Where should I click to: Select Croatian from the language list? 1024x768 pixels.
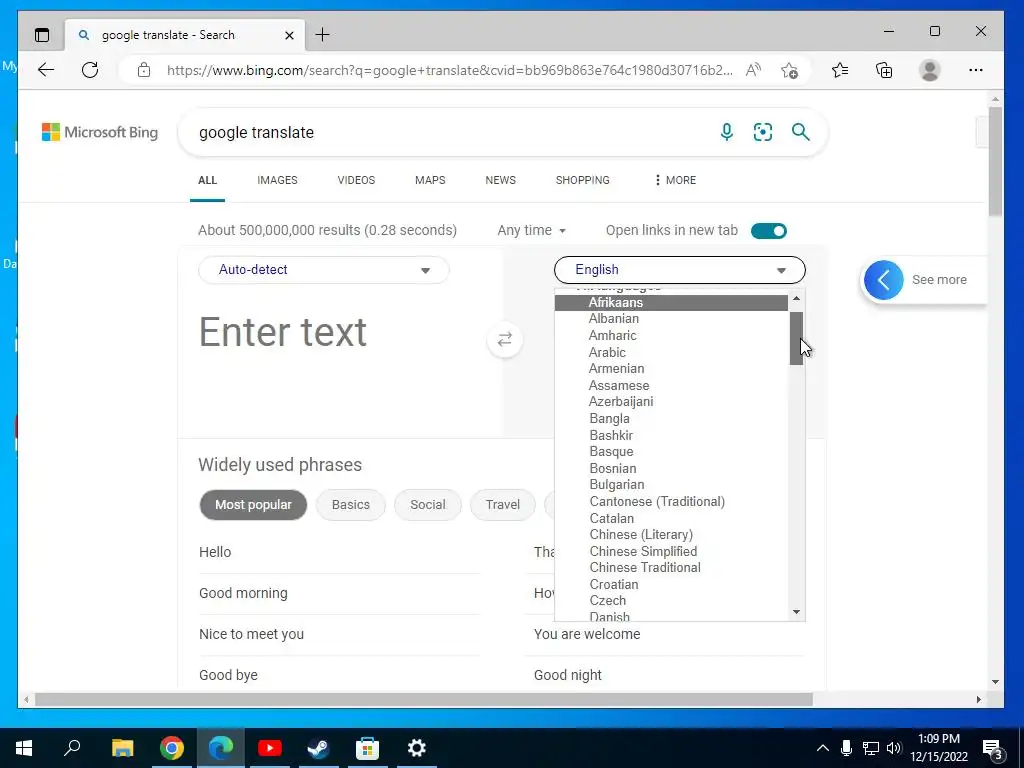pos(671,584)
